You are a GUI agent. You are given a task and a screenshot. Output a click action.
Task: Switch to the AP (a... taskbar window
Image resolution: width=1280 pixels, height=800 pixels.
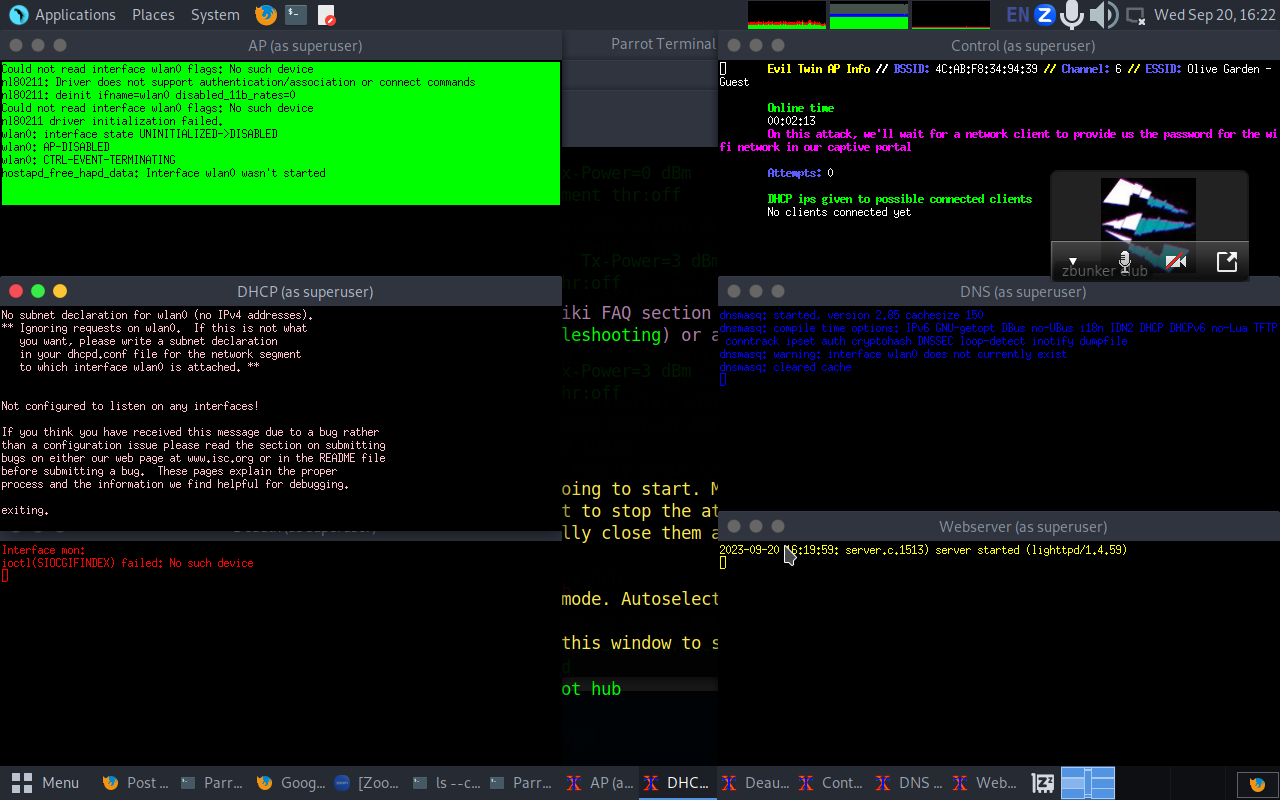point(598,783)
